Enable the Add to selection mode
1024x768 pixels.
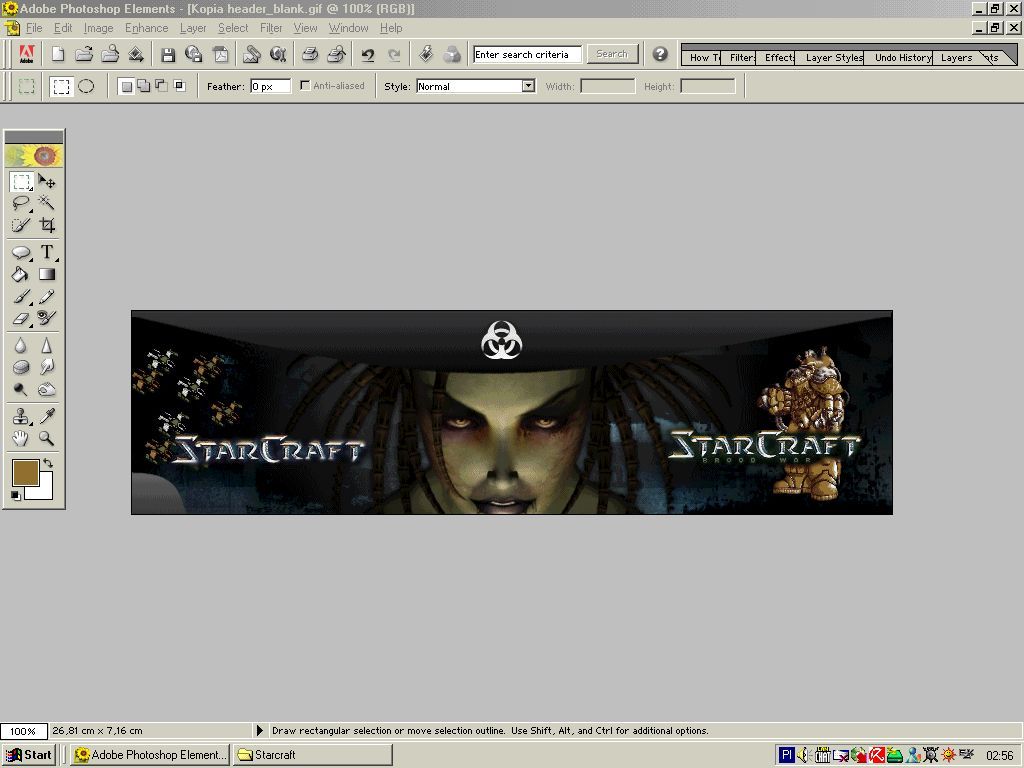[143, 86]
